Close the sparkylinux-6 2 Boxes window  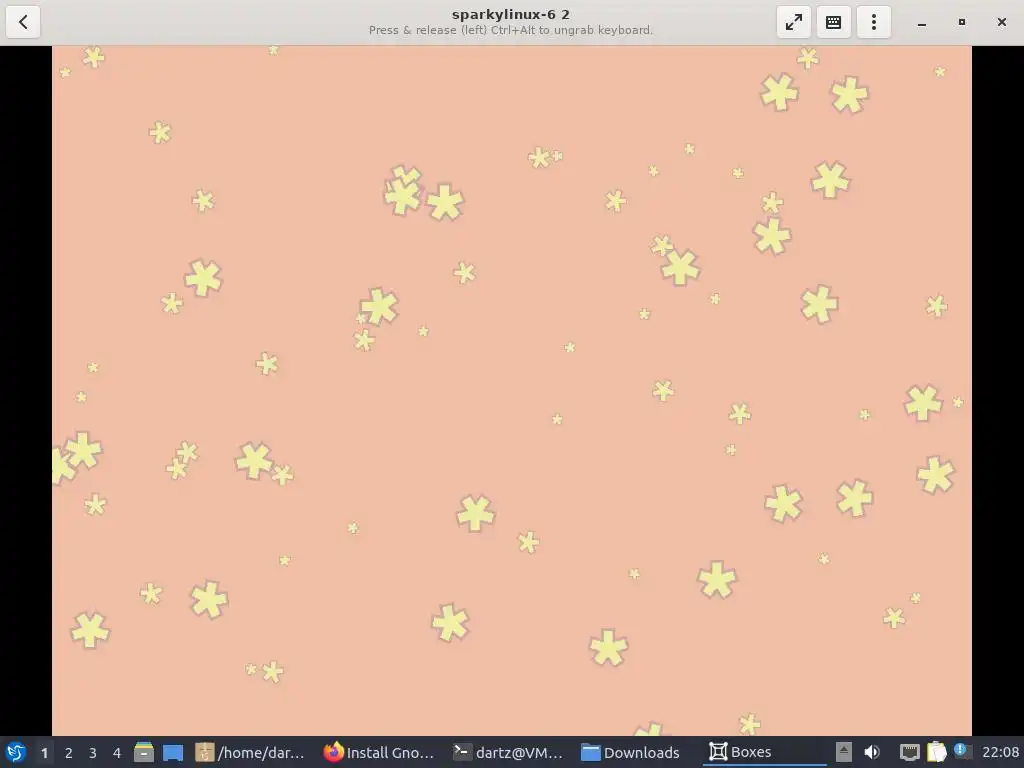pyautogui.click(x=1002, y=22)
